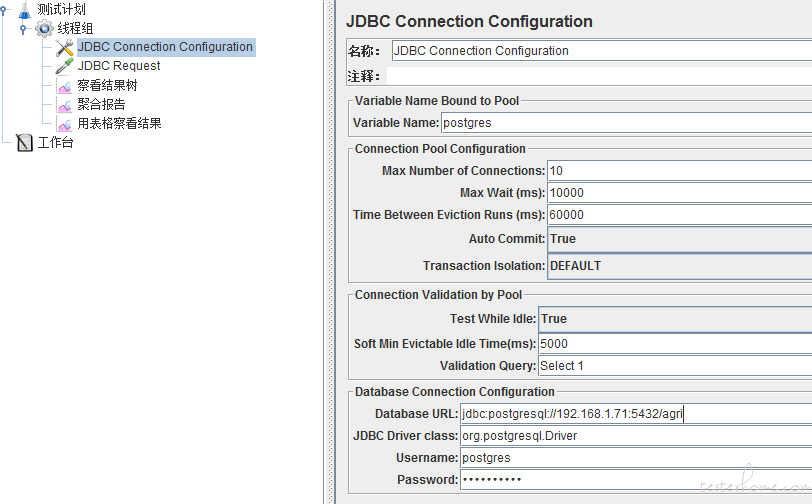Click the Database URL field
The height and width of the screenshot is (504, 812).
click(x=636, y=414)
